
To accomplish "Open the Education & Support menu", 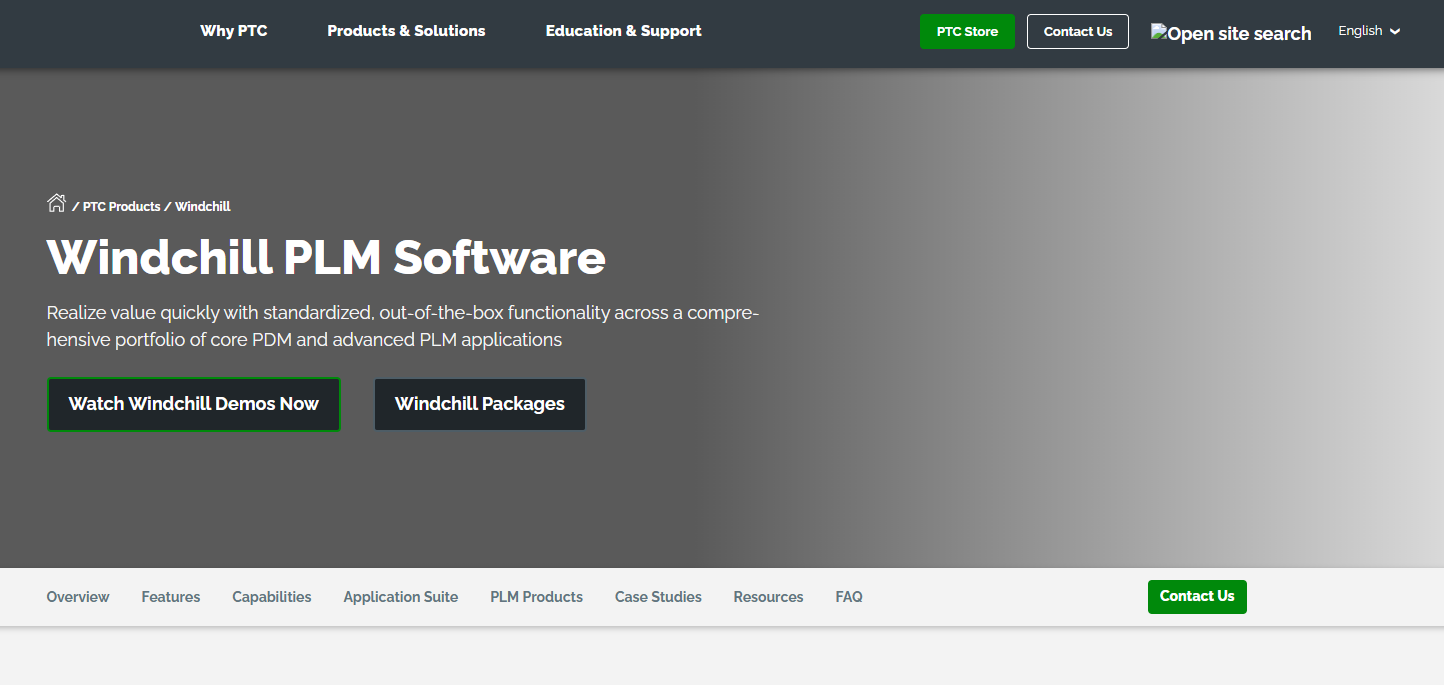I will pyautogui.click(x=623, y=31).
